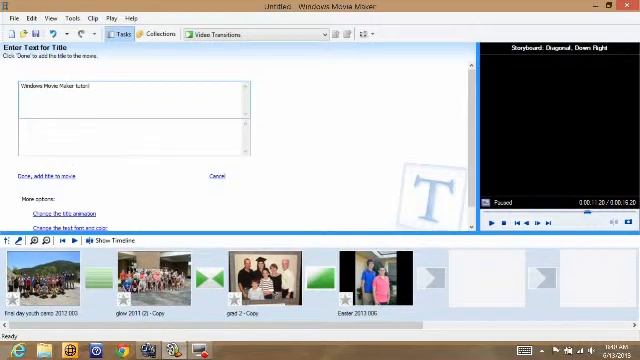Save the project with the floppy disk icon
Viewport: 640px width, 360px height.
pos(36,34)
